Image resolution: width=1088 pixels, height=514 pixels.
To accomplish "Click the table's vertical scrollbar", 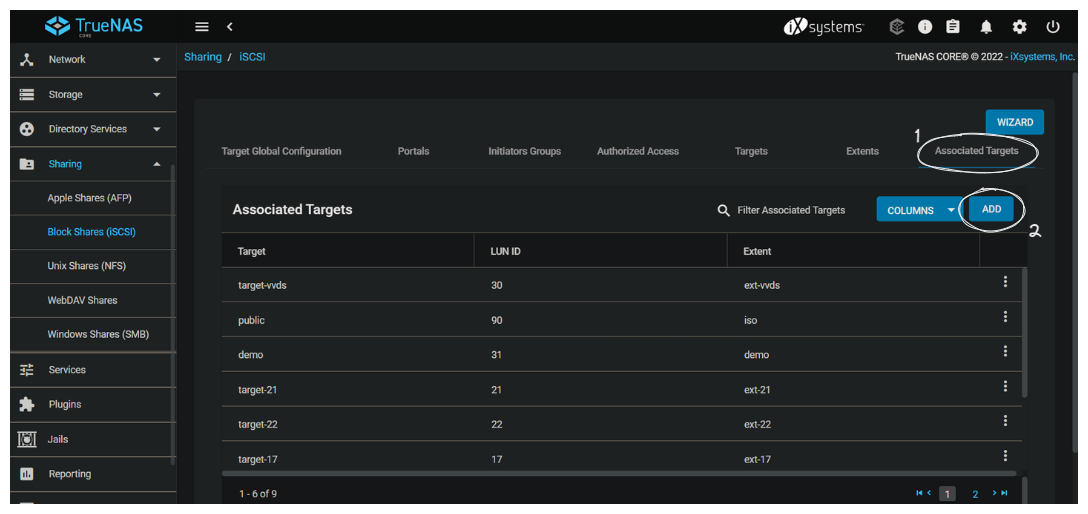I will point(1025,333).
